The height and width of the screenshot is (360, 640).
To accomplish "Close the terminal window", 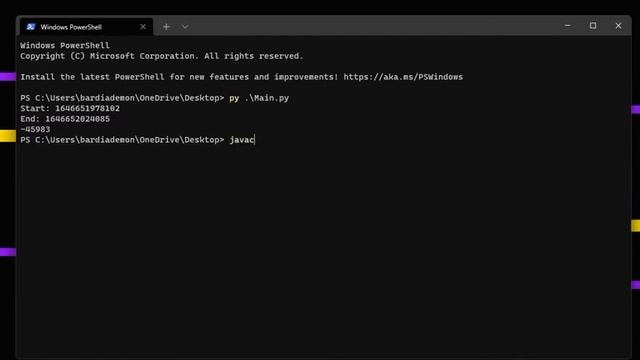I will (x=618, y=26).
